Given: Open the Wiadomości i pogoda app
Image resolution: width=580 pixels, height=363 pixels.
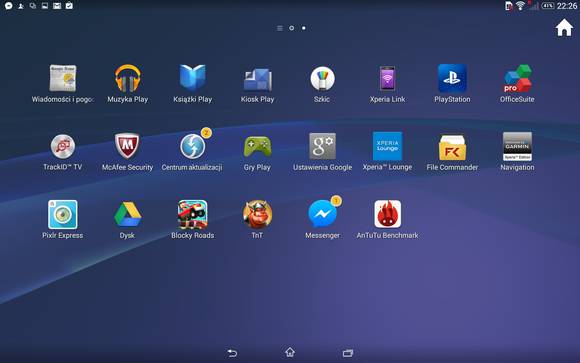Looking at the screenshot, I should click(63, 78).
